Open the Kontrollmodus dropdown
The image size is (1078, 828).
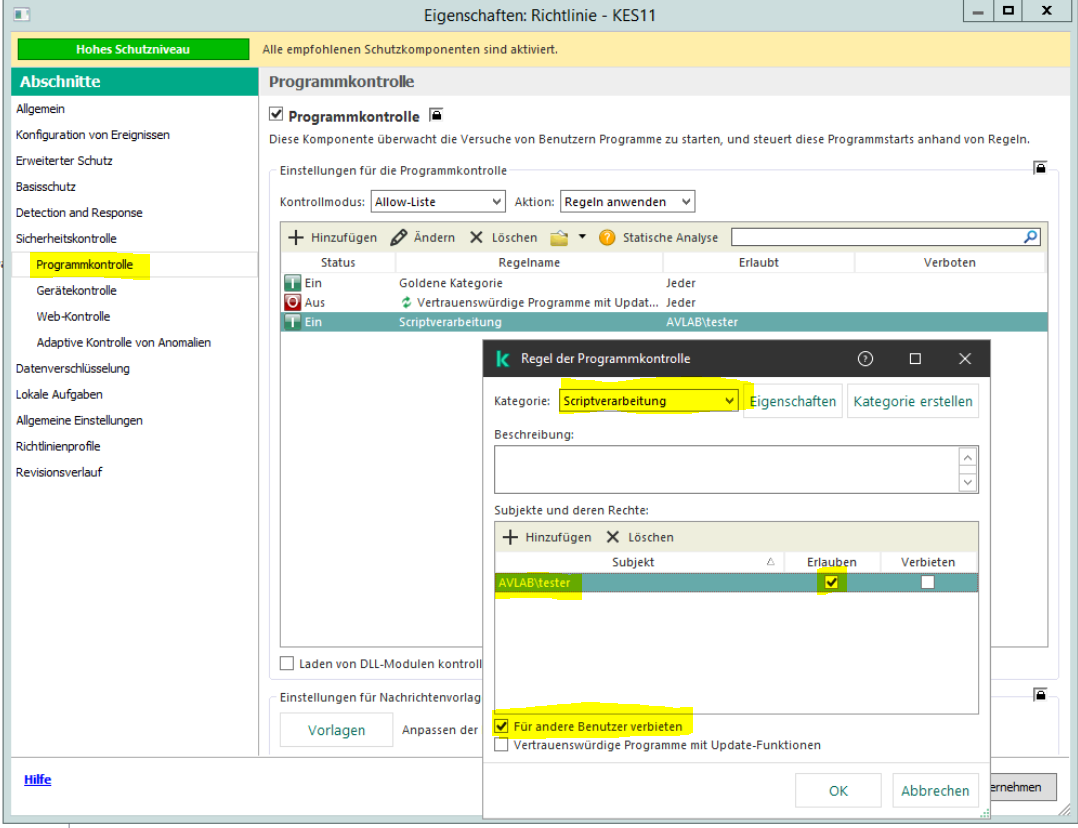click(438, 201)
